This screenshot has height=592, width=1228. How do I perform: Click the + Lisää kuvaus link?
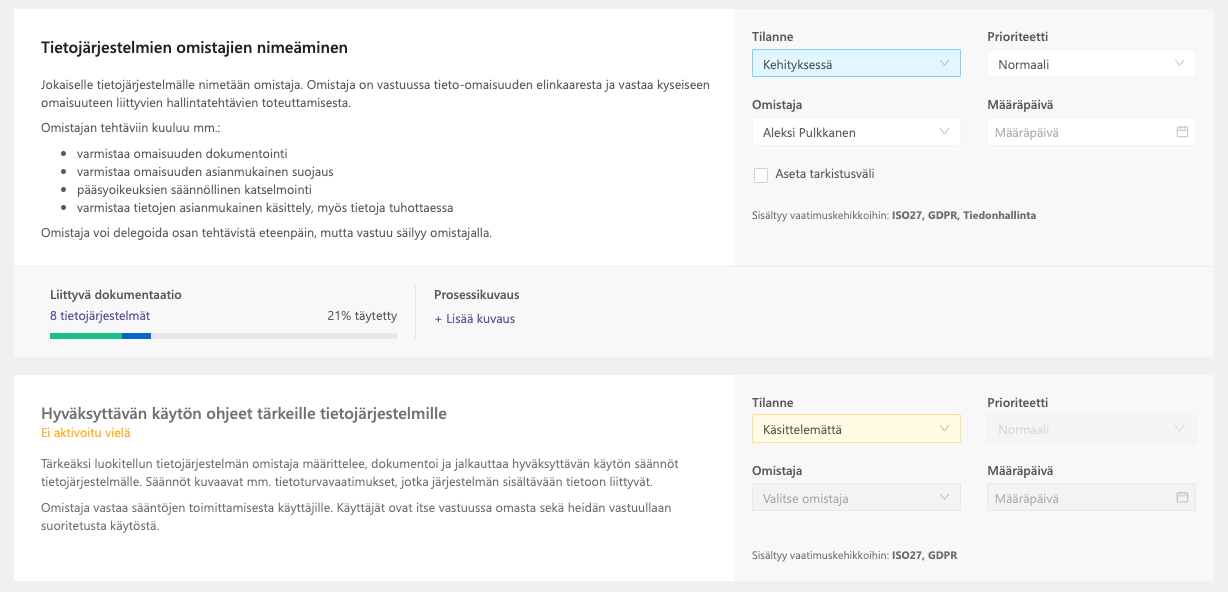click(x=474, y=319)
